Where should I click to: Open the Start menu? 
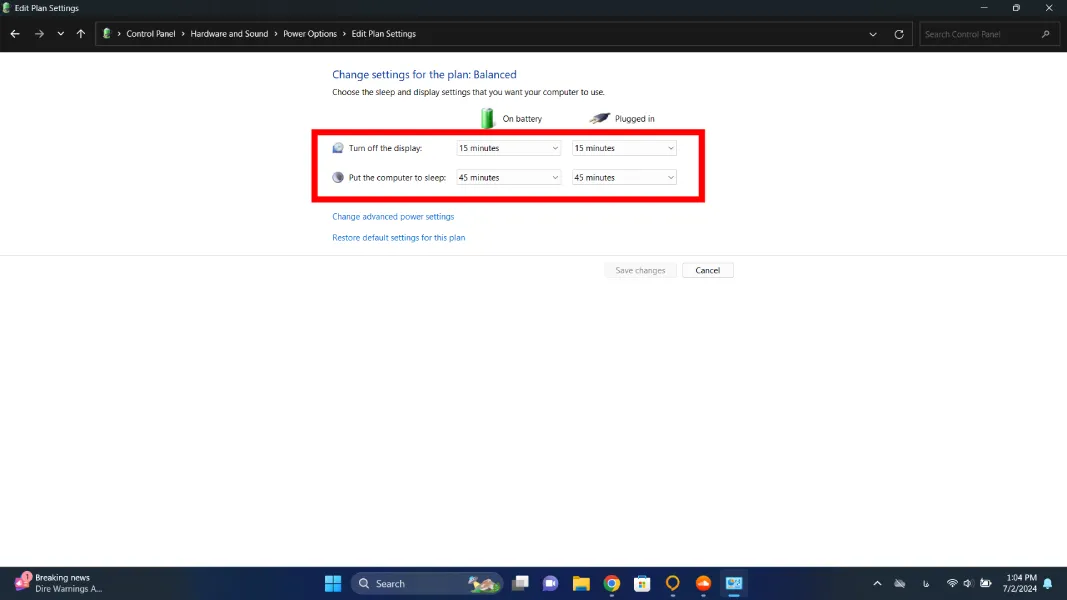(332, 583)
